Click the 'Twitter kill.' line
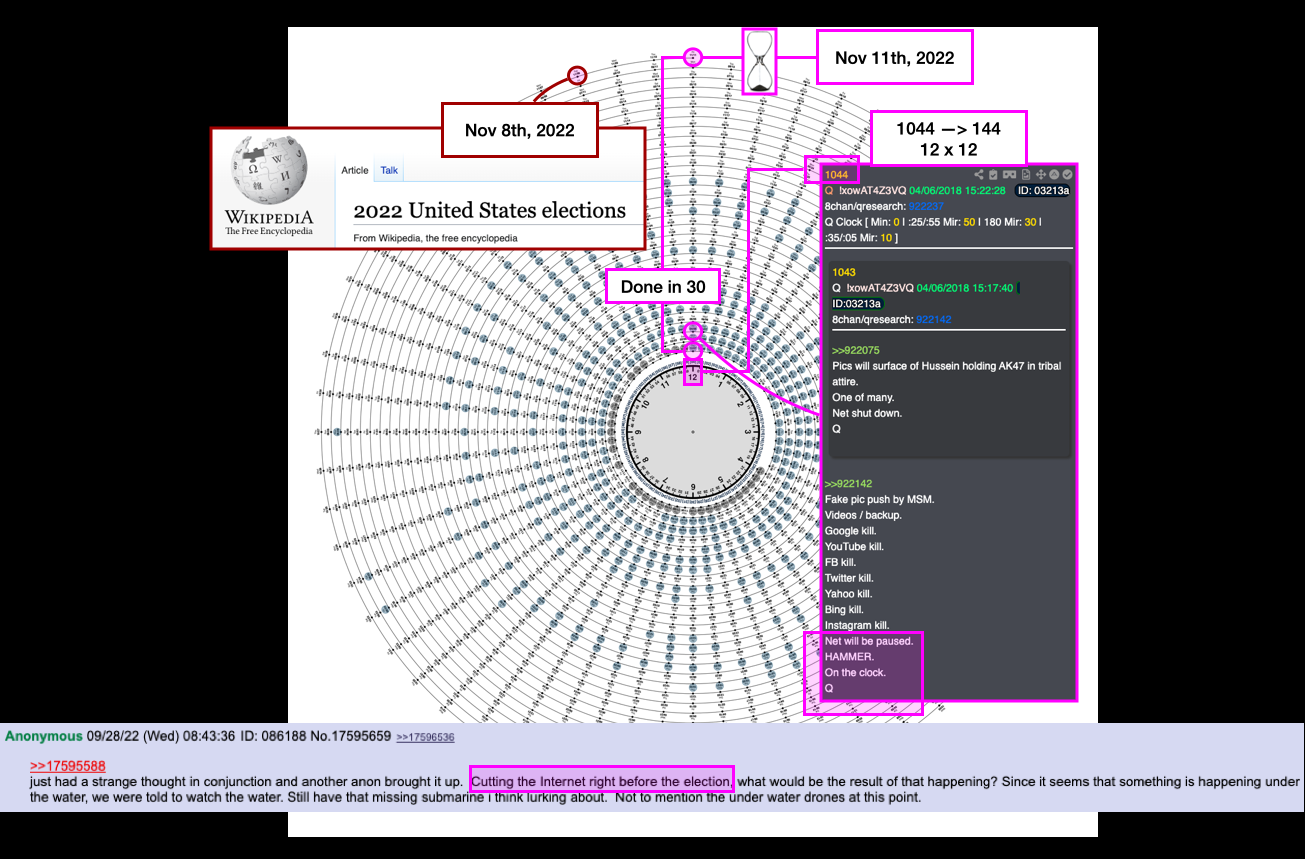1305x859 pixels. click(x=850, y=578)
